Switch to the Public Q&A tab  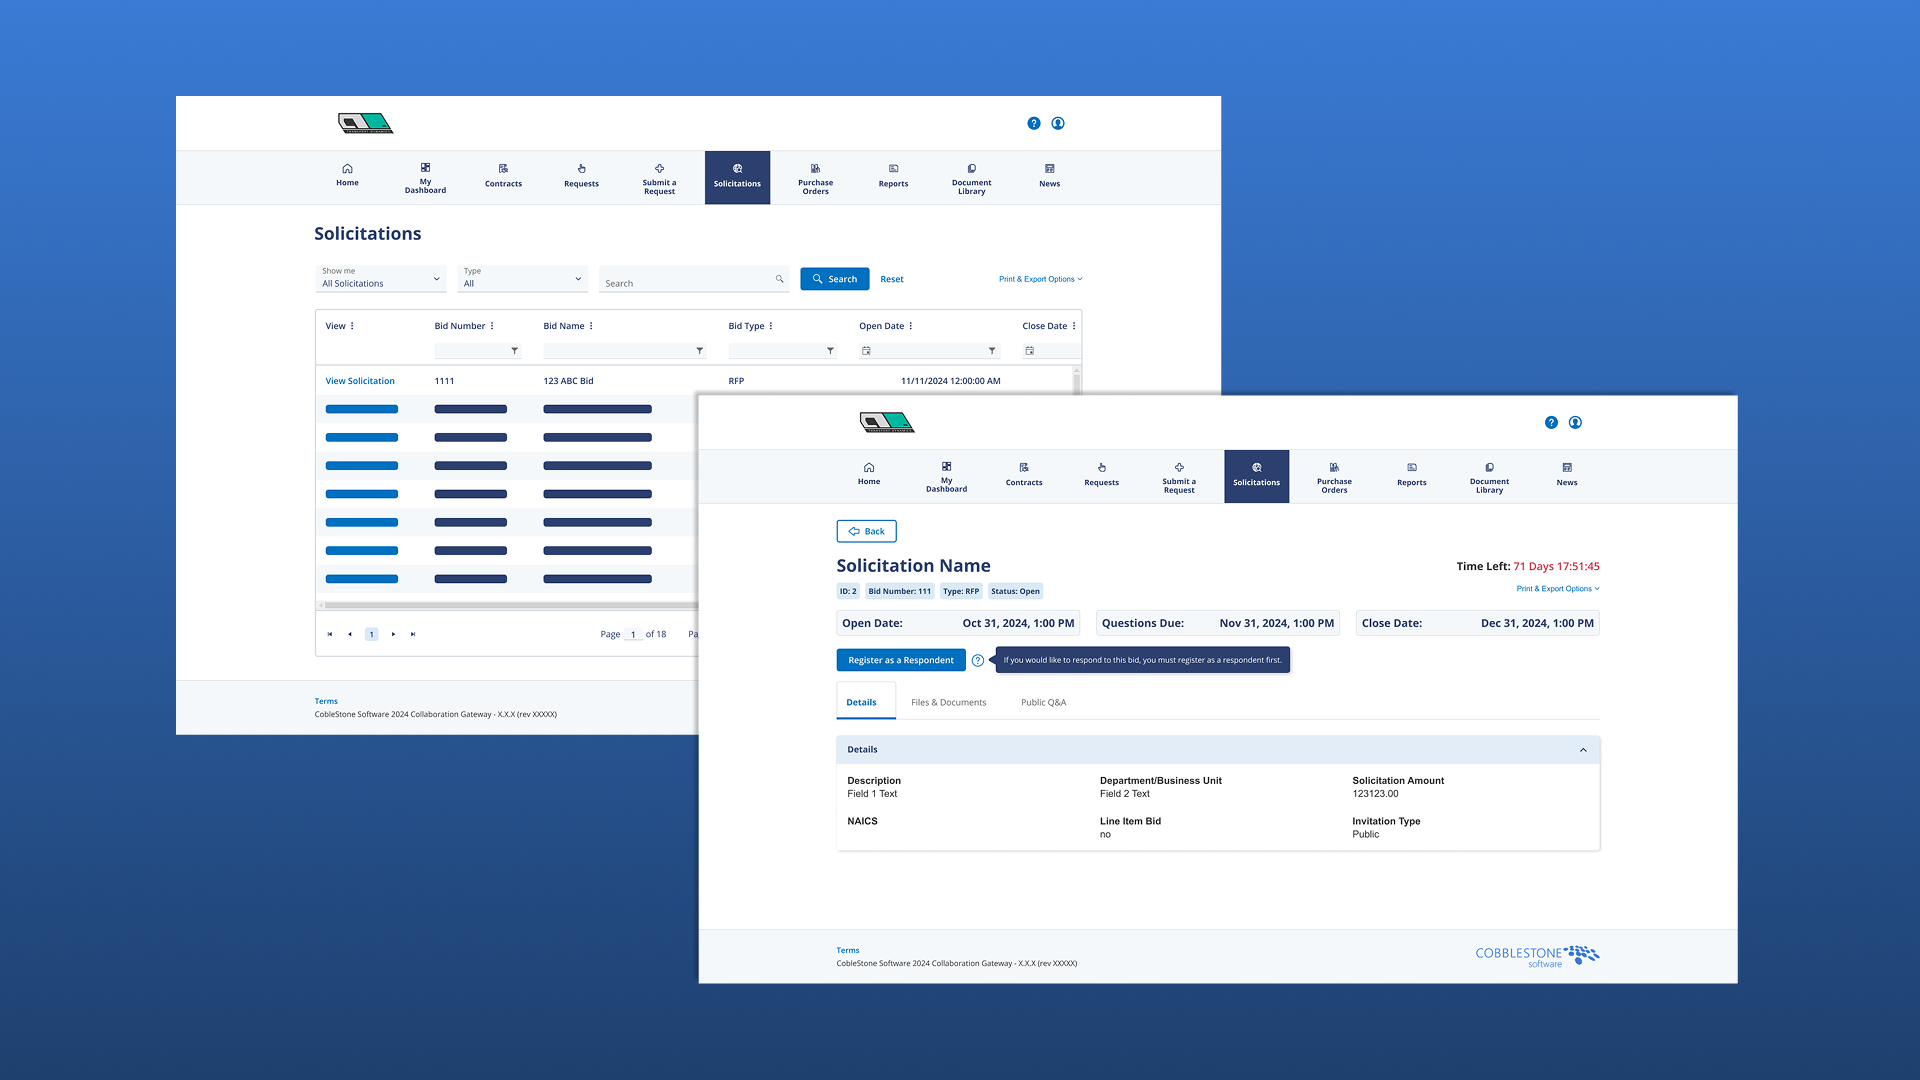[x=1043, y=702]
